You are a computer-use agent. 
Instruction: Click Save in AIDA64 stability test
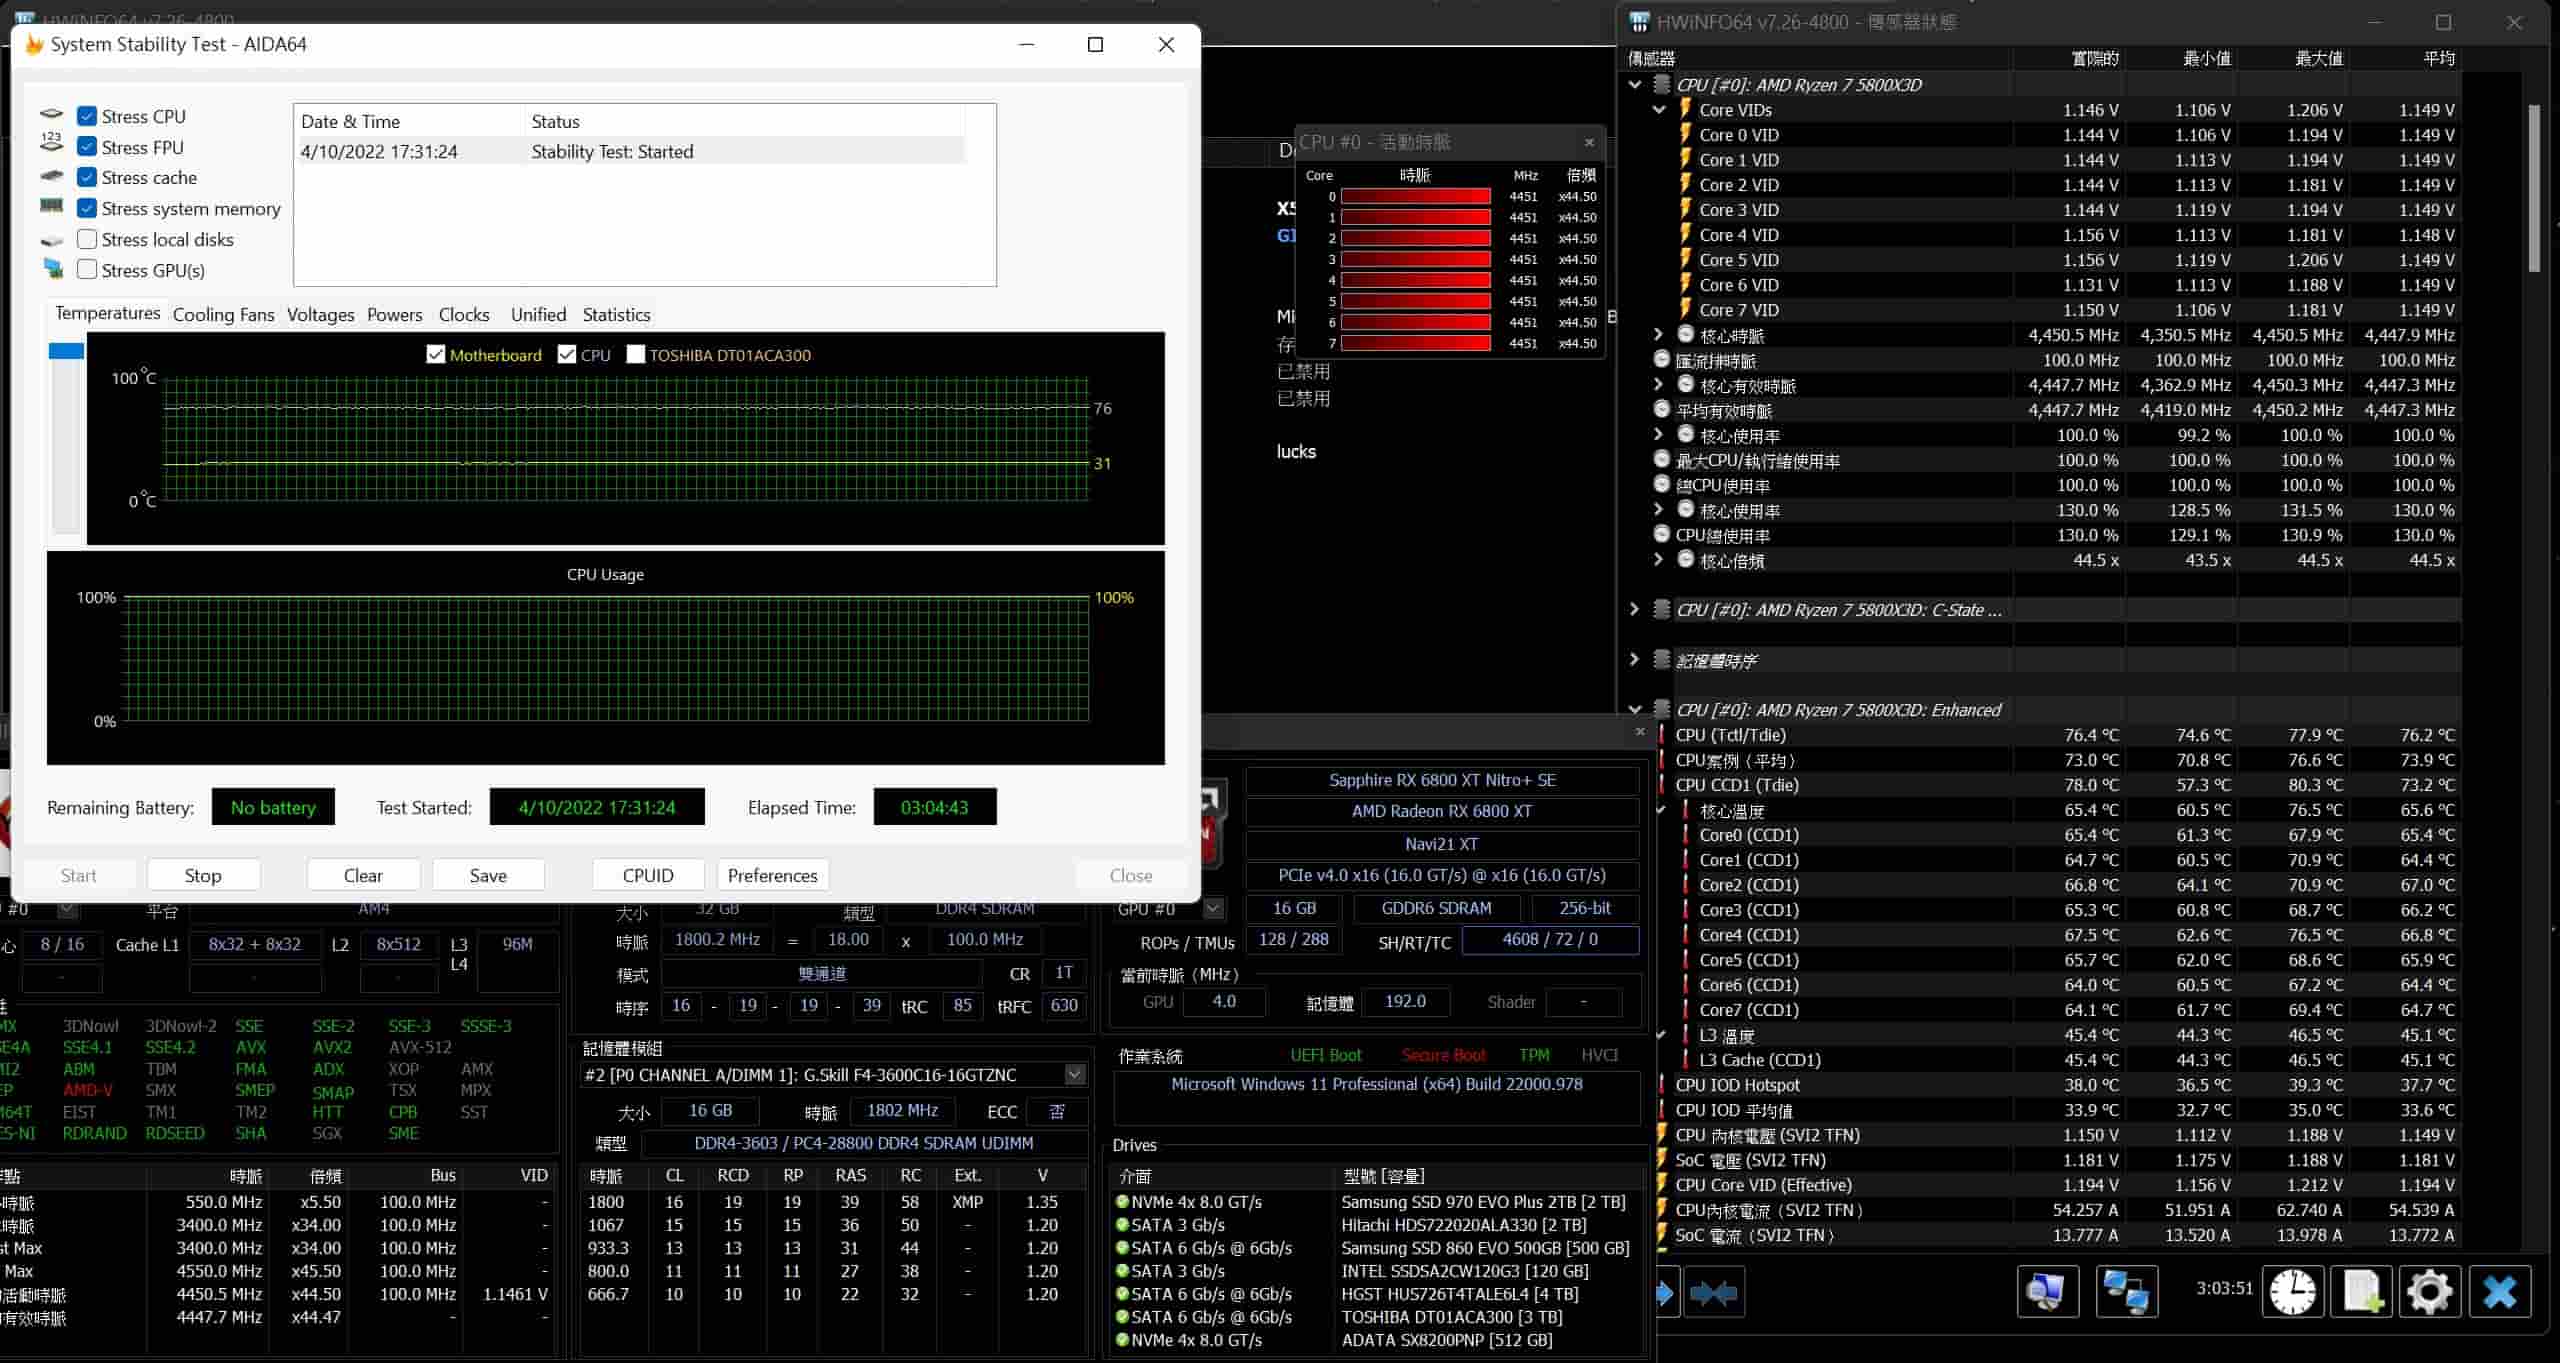coord(488,875)
